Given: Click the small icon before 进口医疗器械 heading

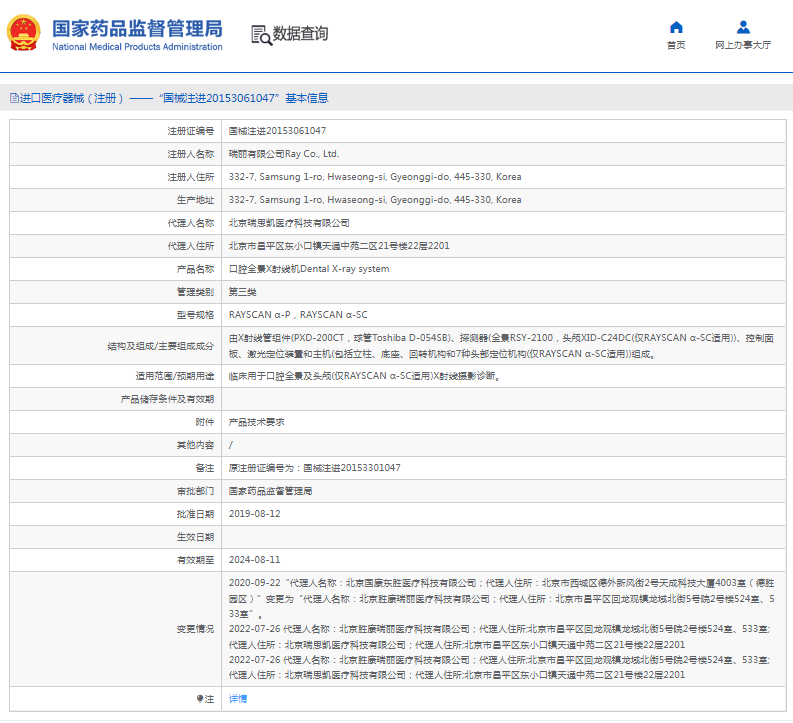Looking at the screenshot, I should tap(13, 98).
